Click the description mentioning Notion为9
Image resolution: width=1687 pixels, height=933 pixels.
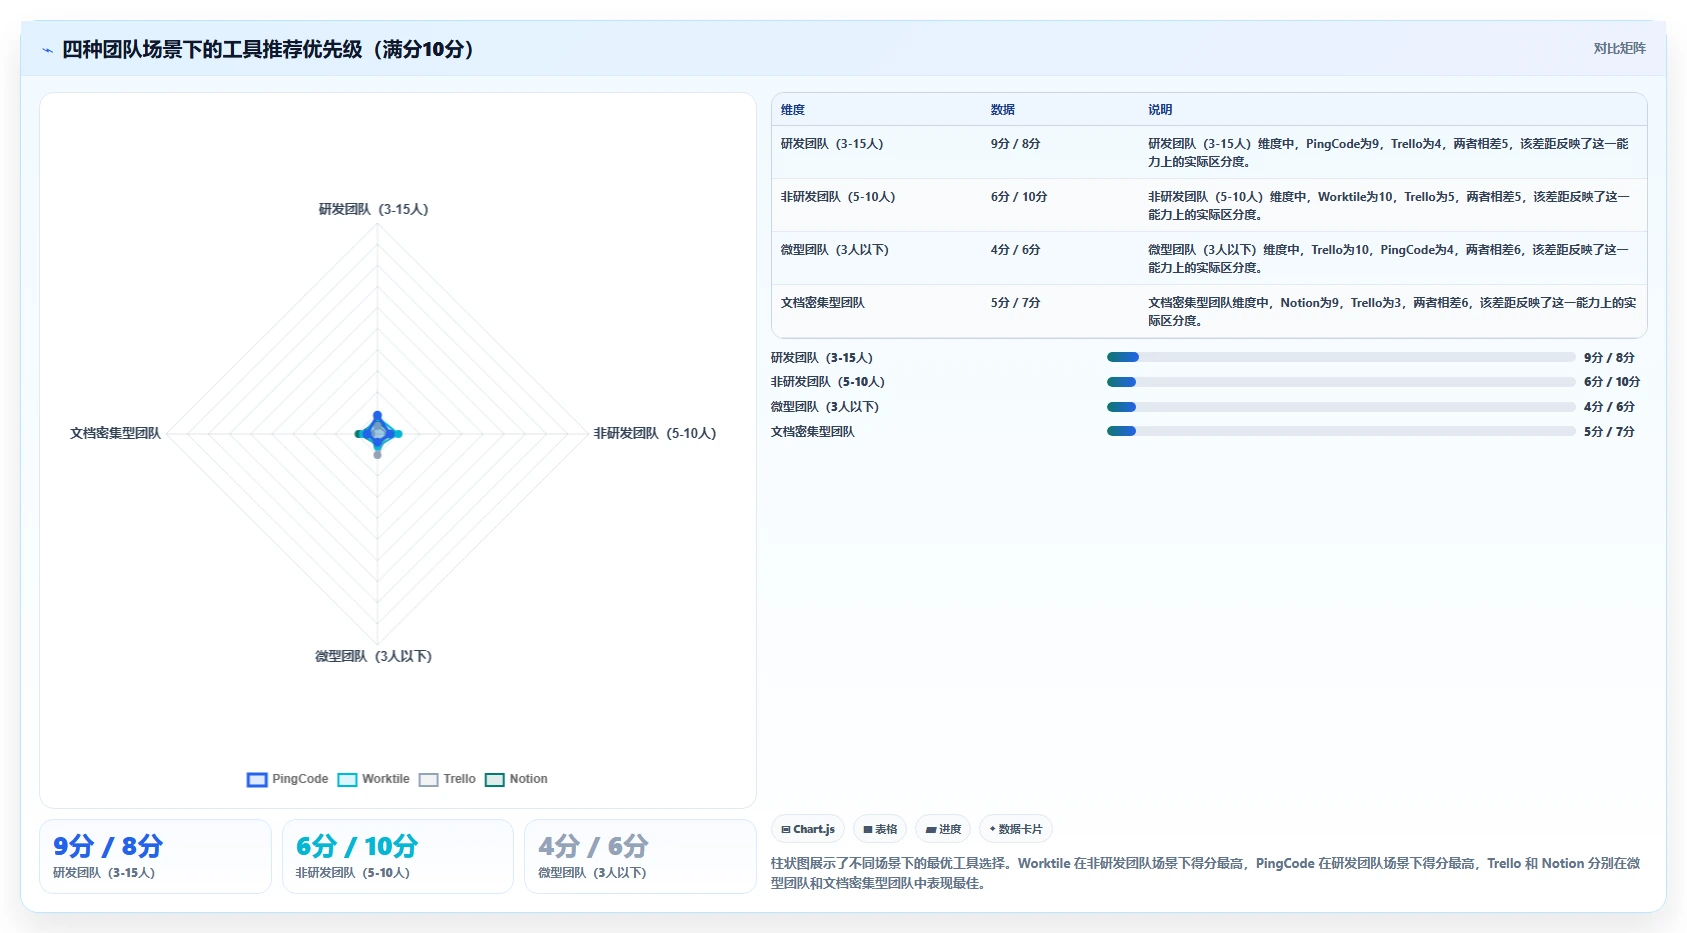pyautogui.click(x=1392, y=312)
